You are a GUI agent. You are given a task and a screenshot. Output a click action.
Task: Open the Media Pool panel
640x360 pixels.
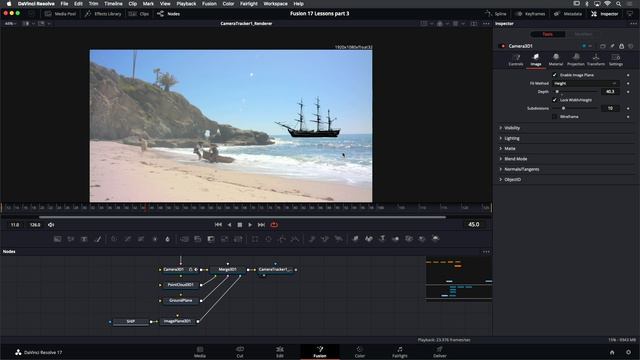pyautogui.click(x=60, y=14)
